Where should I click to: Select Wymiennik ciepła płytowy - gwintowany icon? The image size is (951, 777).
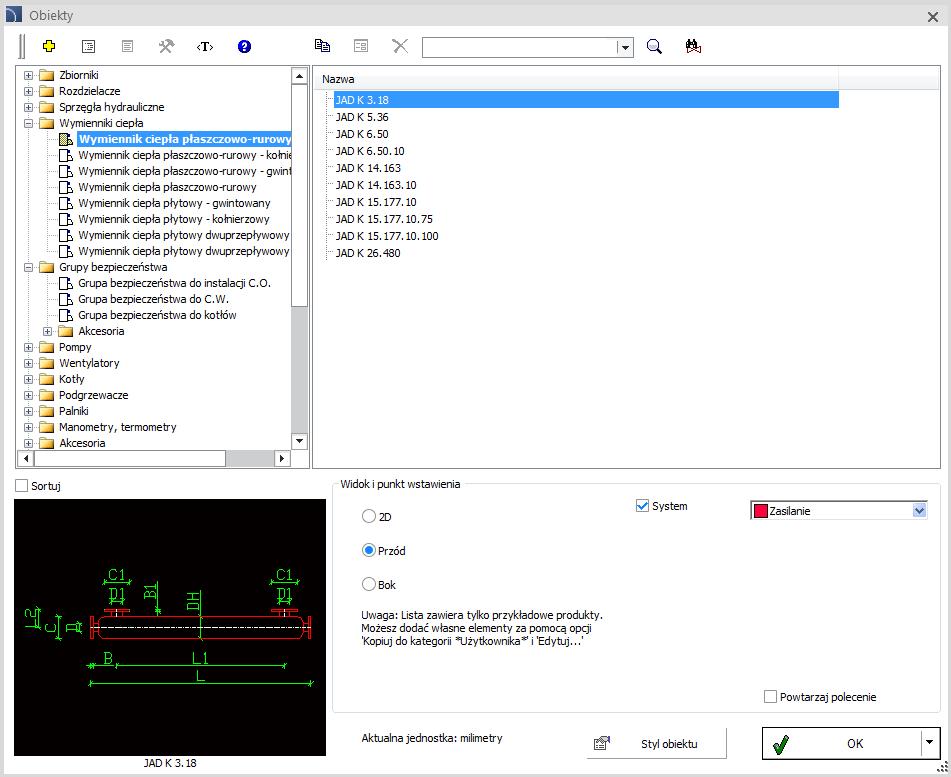66,203
